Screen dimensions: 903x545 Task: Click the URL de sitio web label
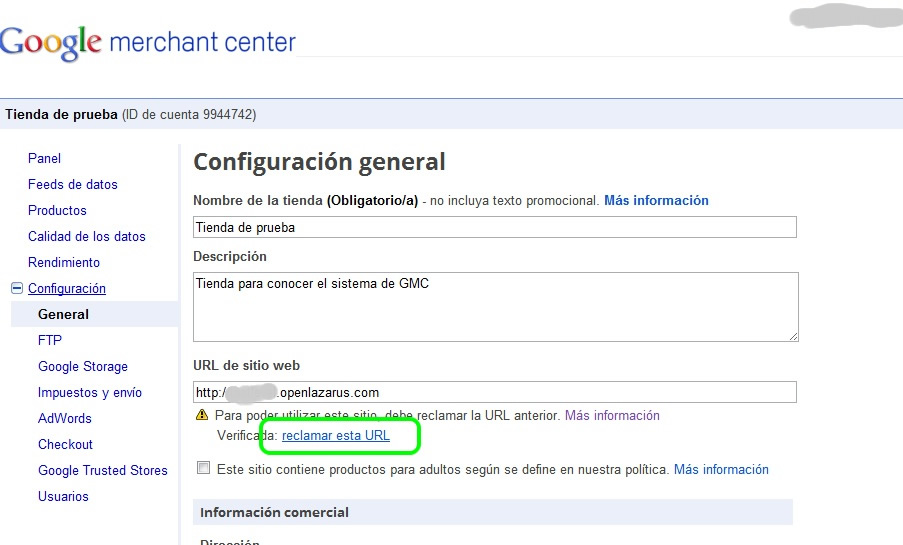point(246,365)
